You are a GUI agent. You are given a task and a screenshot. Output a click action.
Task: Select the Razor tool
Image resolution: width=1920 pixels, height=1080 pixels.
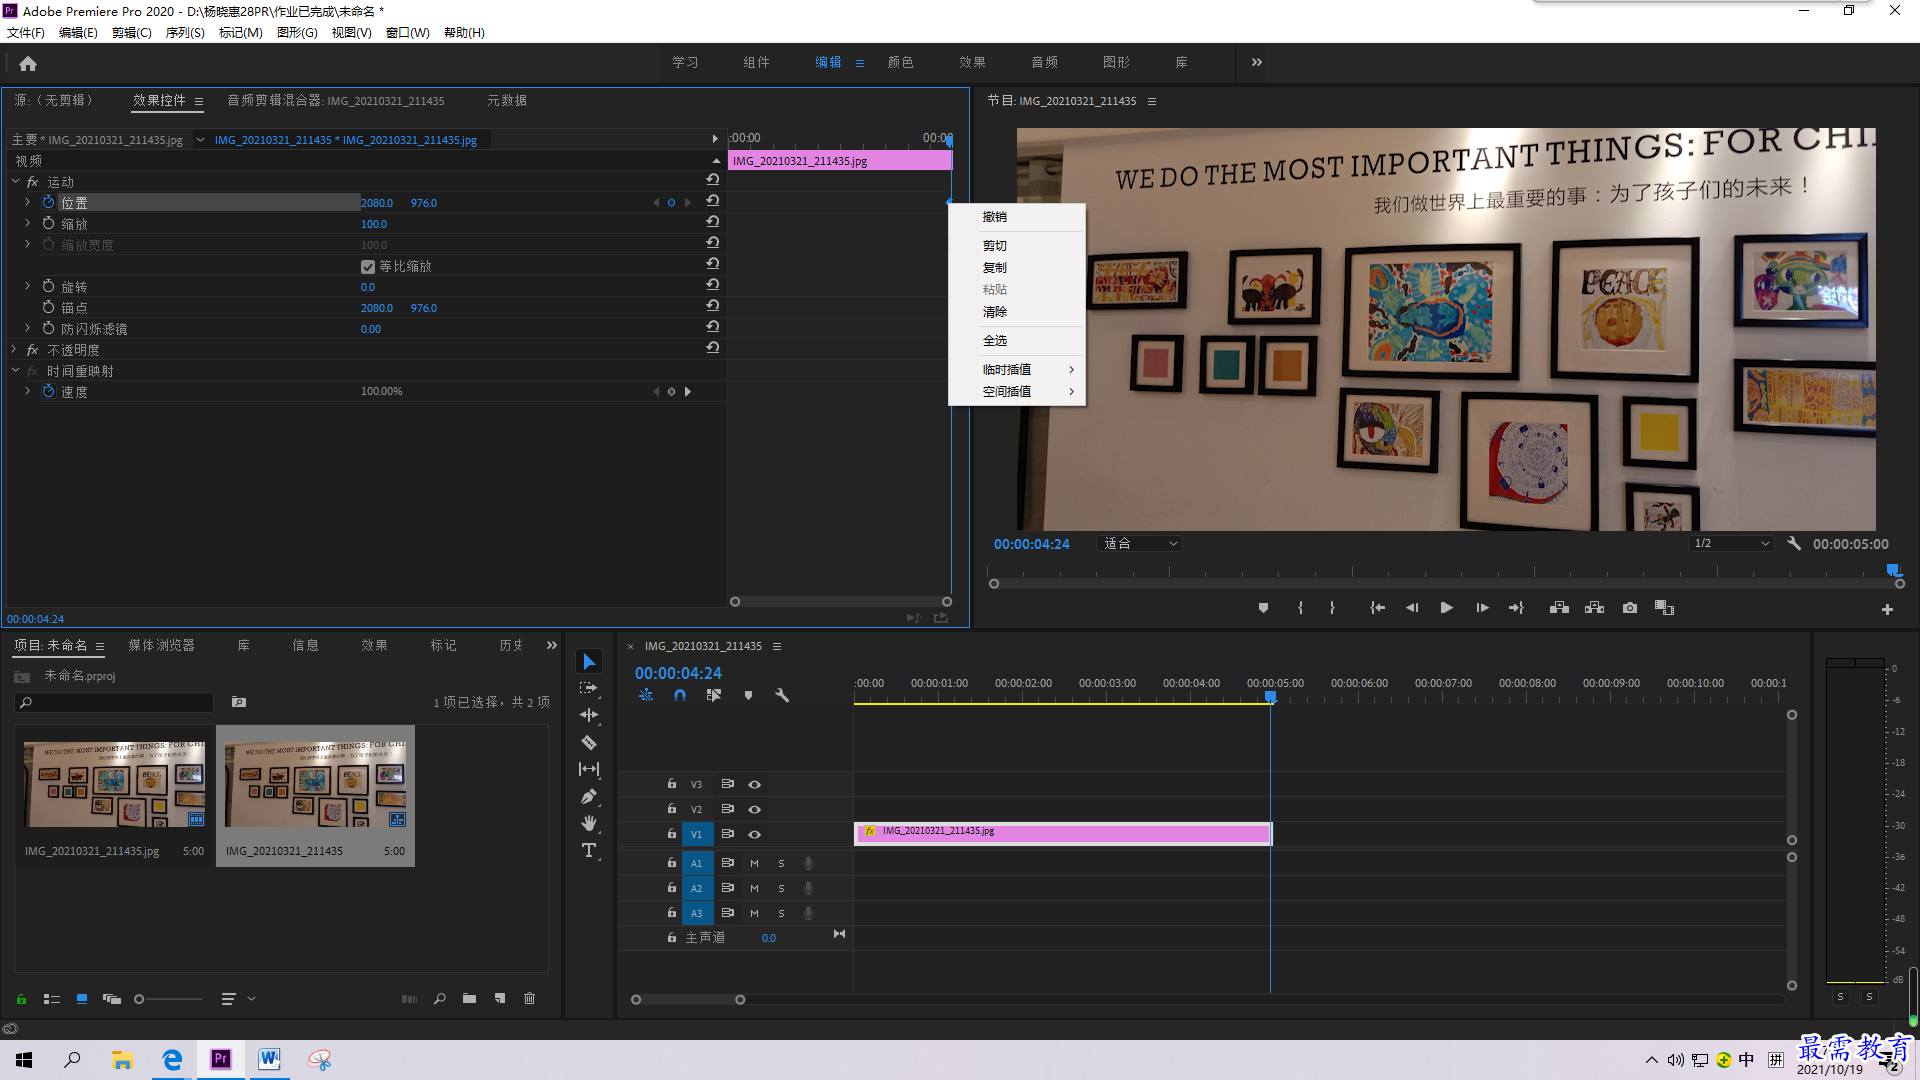click(x=589, y=742)
